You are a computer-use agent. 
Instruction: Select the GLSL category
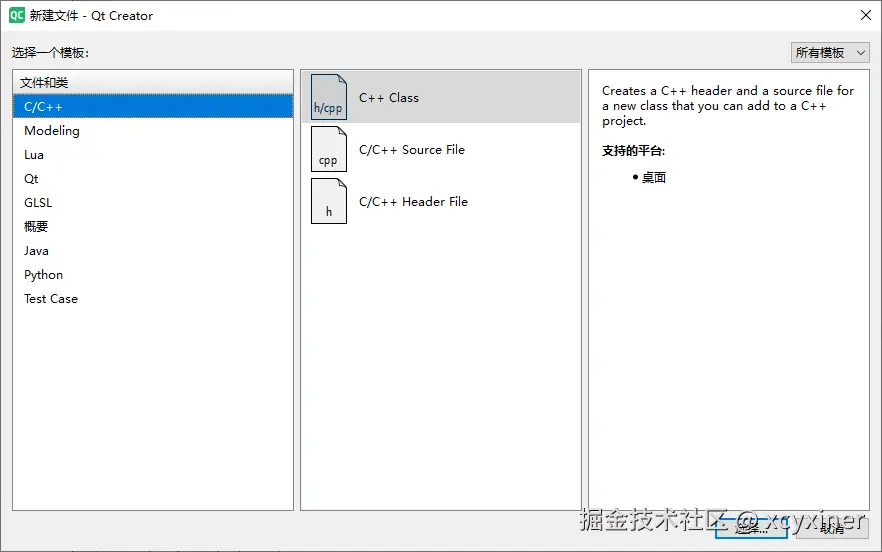coord(153,203)
